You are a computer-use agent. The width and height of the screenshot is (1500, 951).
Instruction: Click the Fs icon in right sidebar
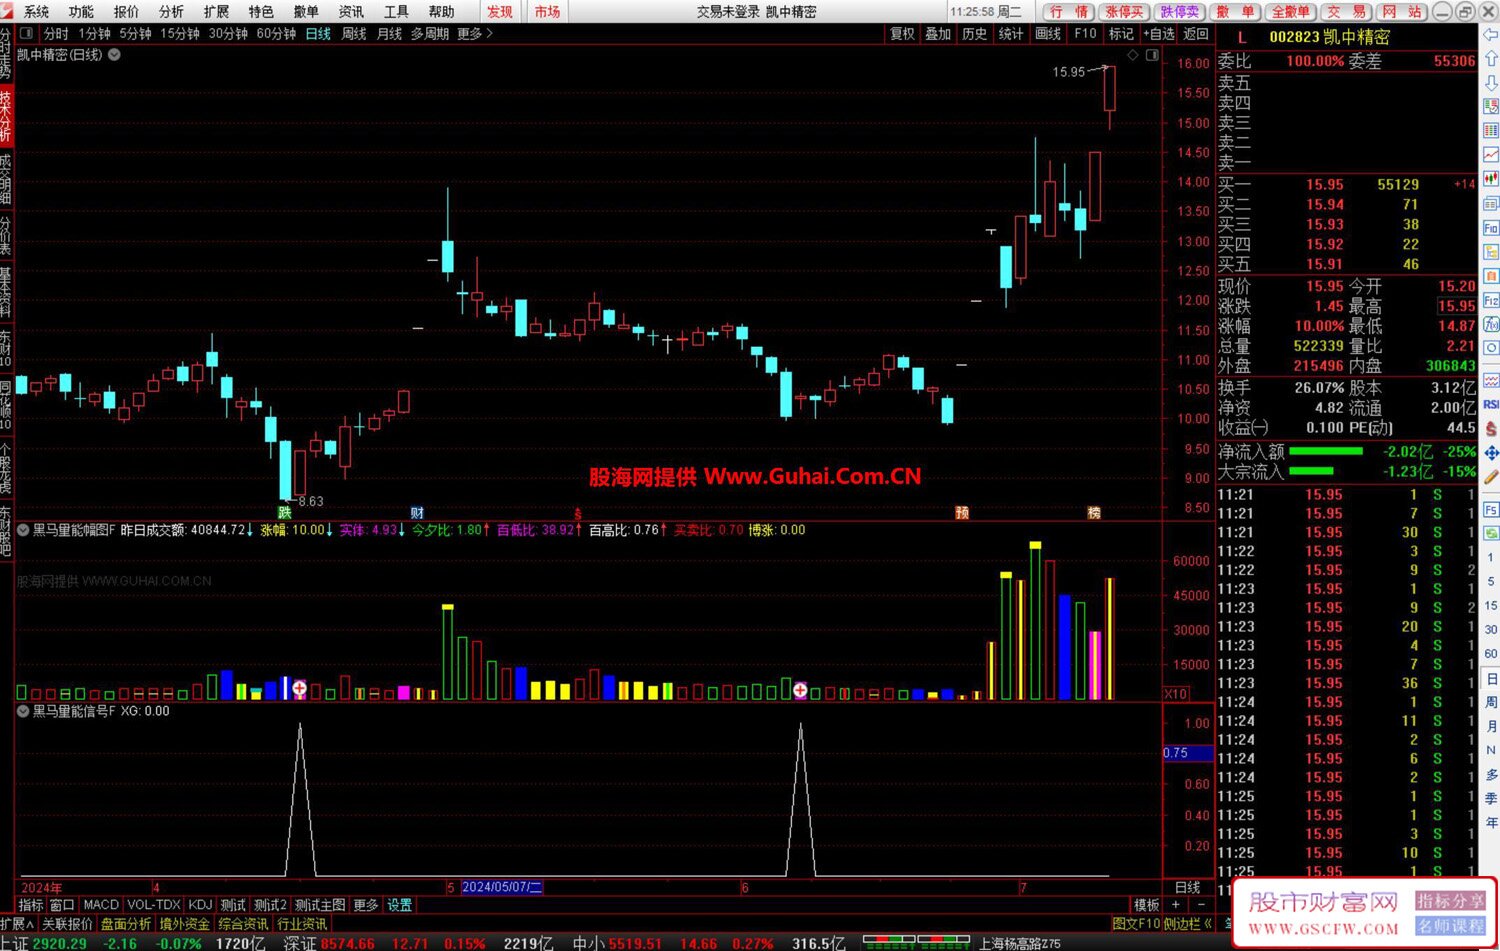pyautogui.click(x=1491, y=510)
